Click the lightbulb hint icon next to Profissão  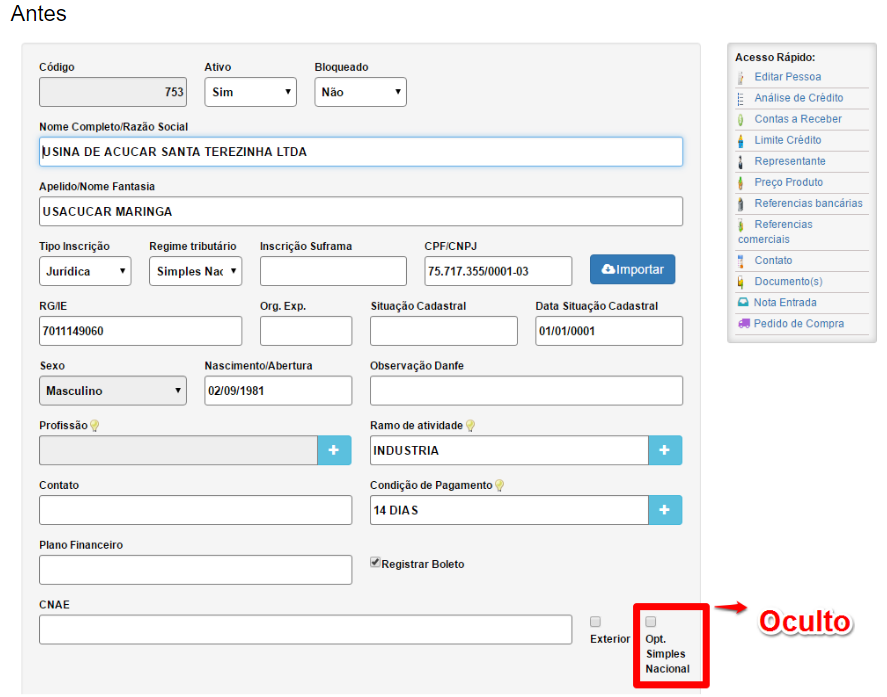click(x=95, y=426)
